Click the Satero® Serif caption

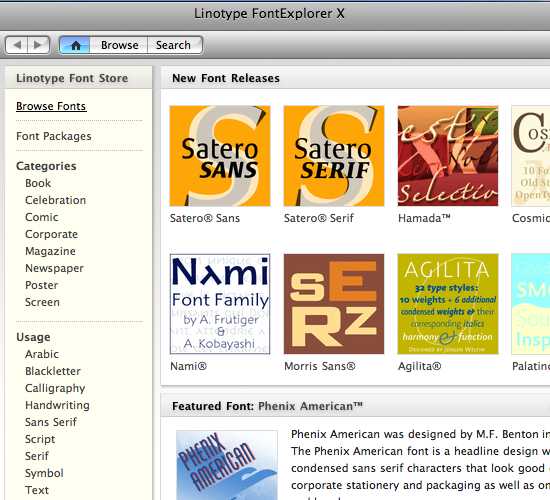[319, 218]
